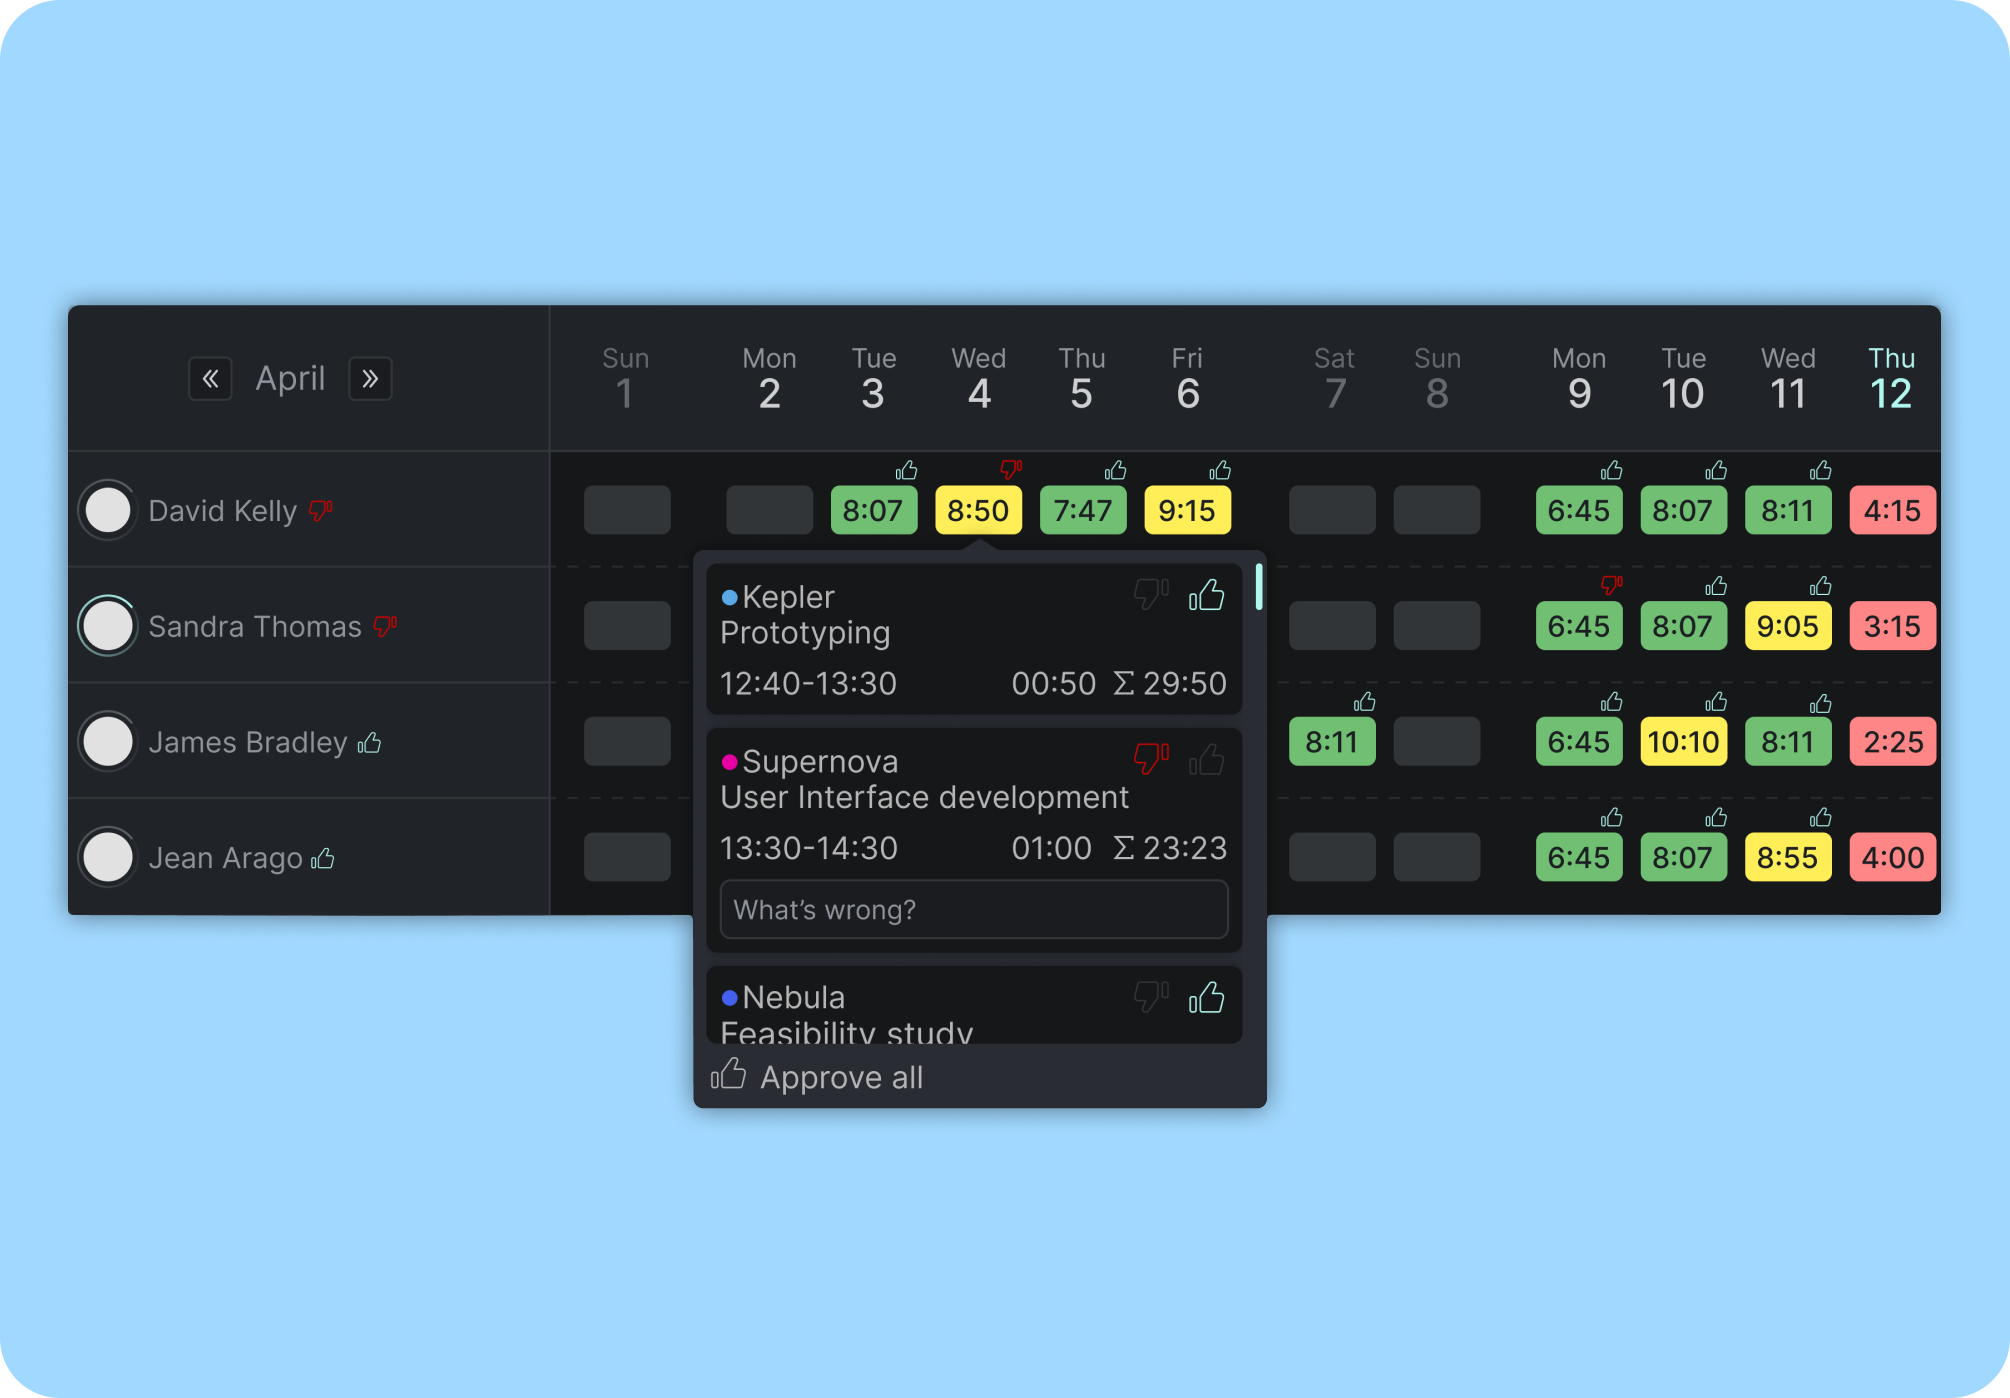Select the Thu 12 column header
This screenshot has height=1398, width=2010.
point(1891,379)
